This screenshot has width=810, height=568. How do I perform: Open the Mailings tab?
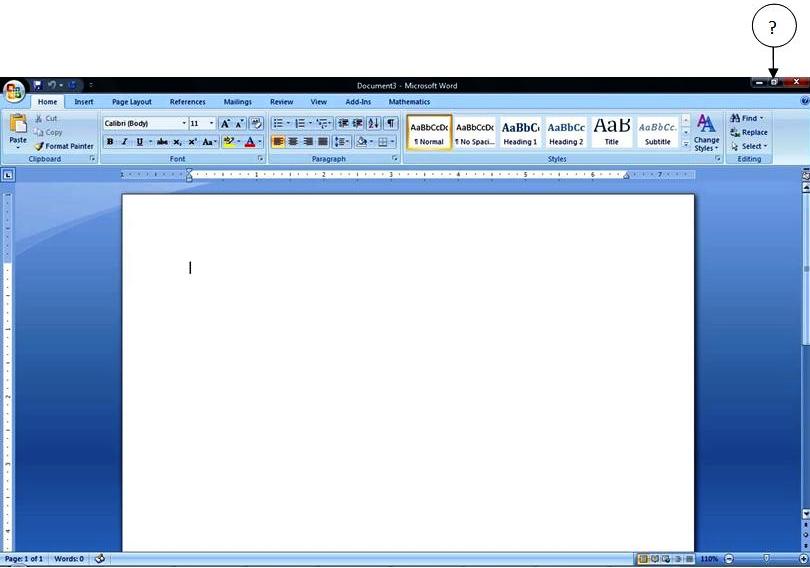point(237,102)
